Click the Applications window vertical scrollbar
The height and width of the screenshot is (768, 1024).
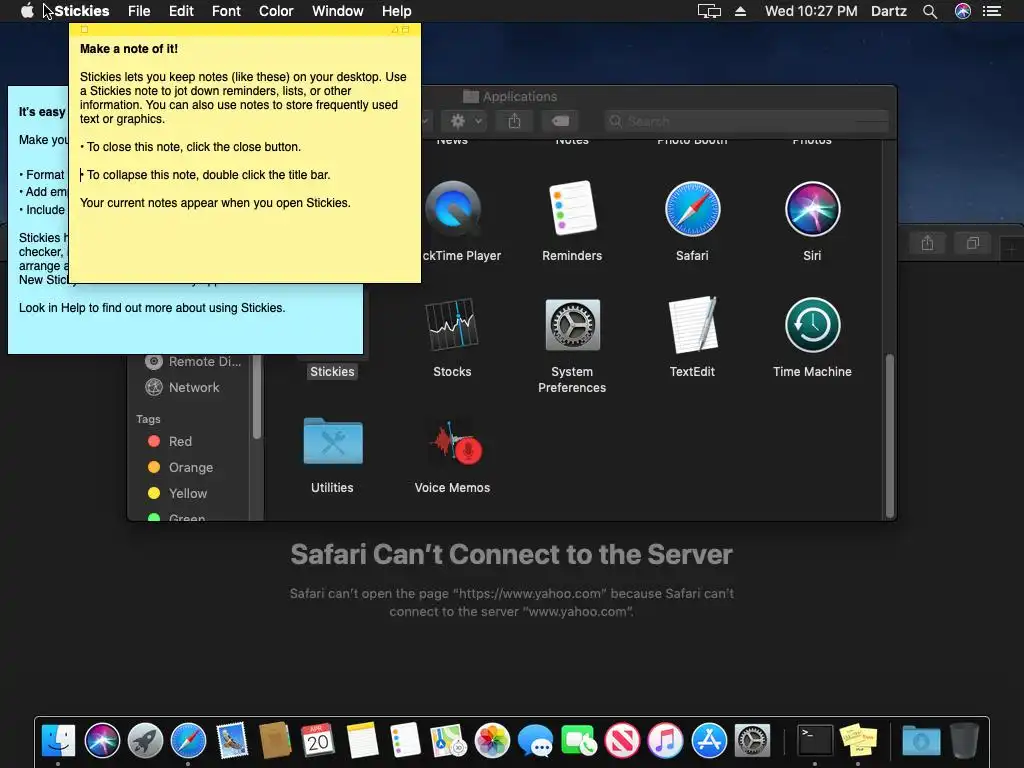(889, 436)
